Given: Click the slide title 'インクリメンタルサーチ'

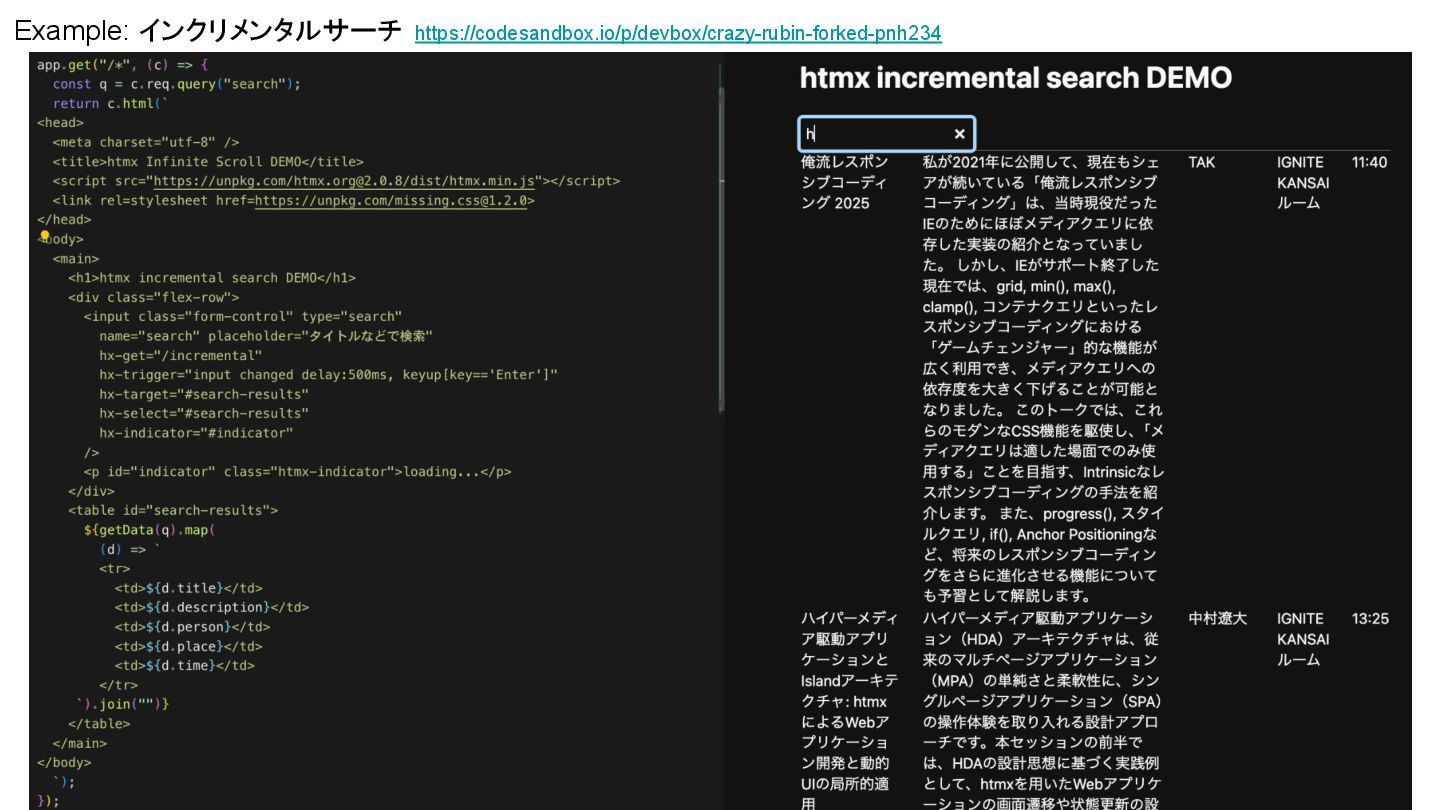Looking at the screenshot, I should 269,30.
